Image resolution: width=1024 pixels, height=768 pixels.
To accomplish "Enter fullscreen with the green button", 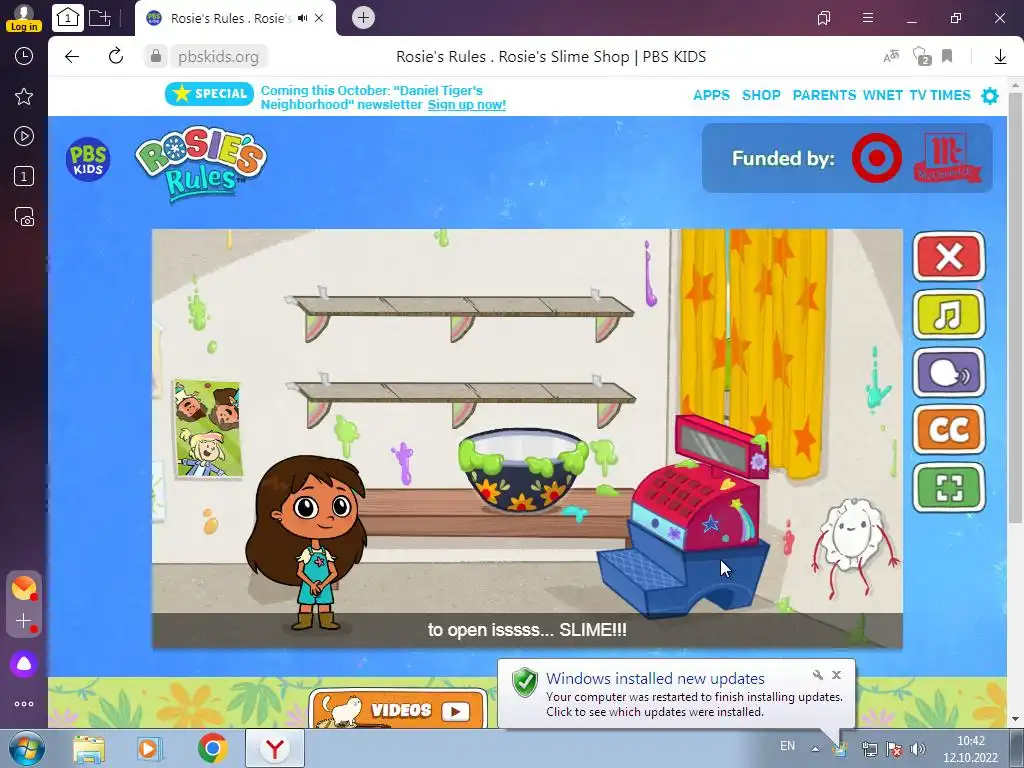I will pos(948,487).
